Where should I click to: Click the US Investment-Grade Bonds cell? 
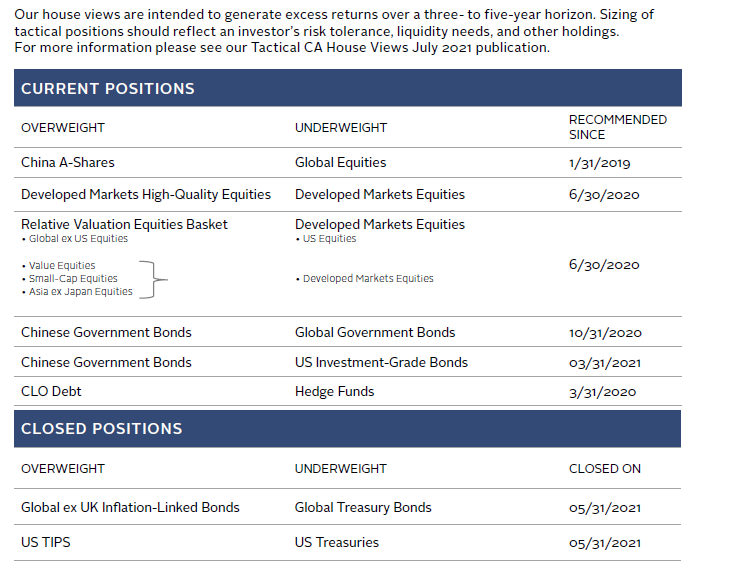click(x=381, y=362)
